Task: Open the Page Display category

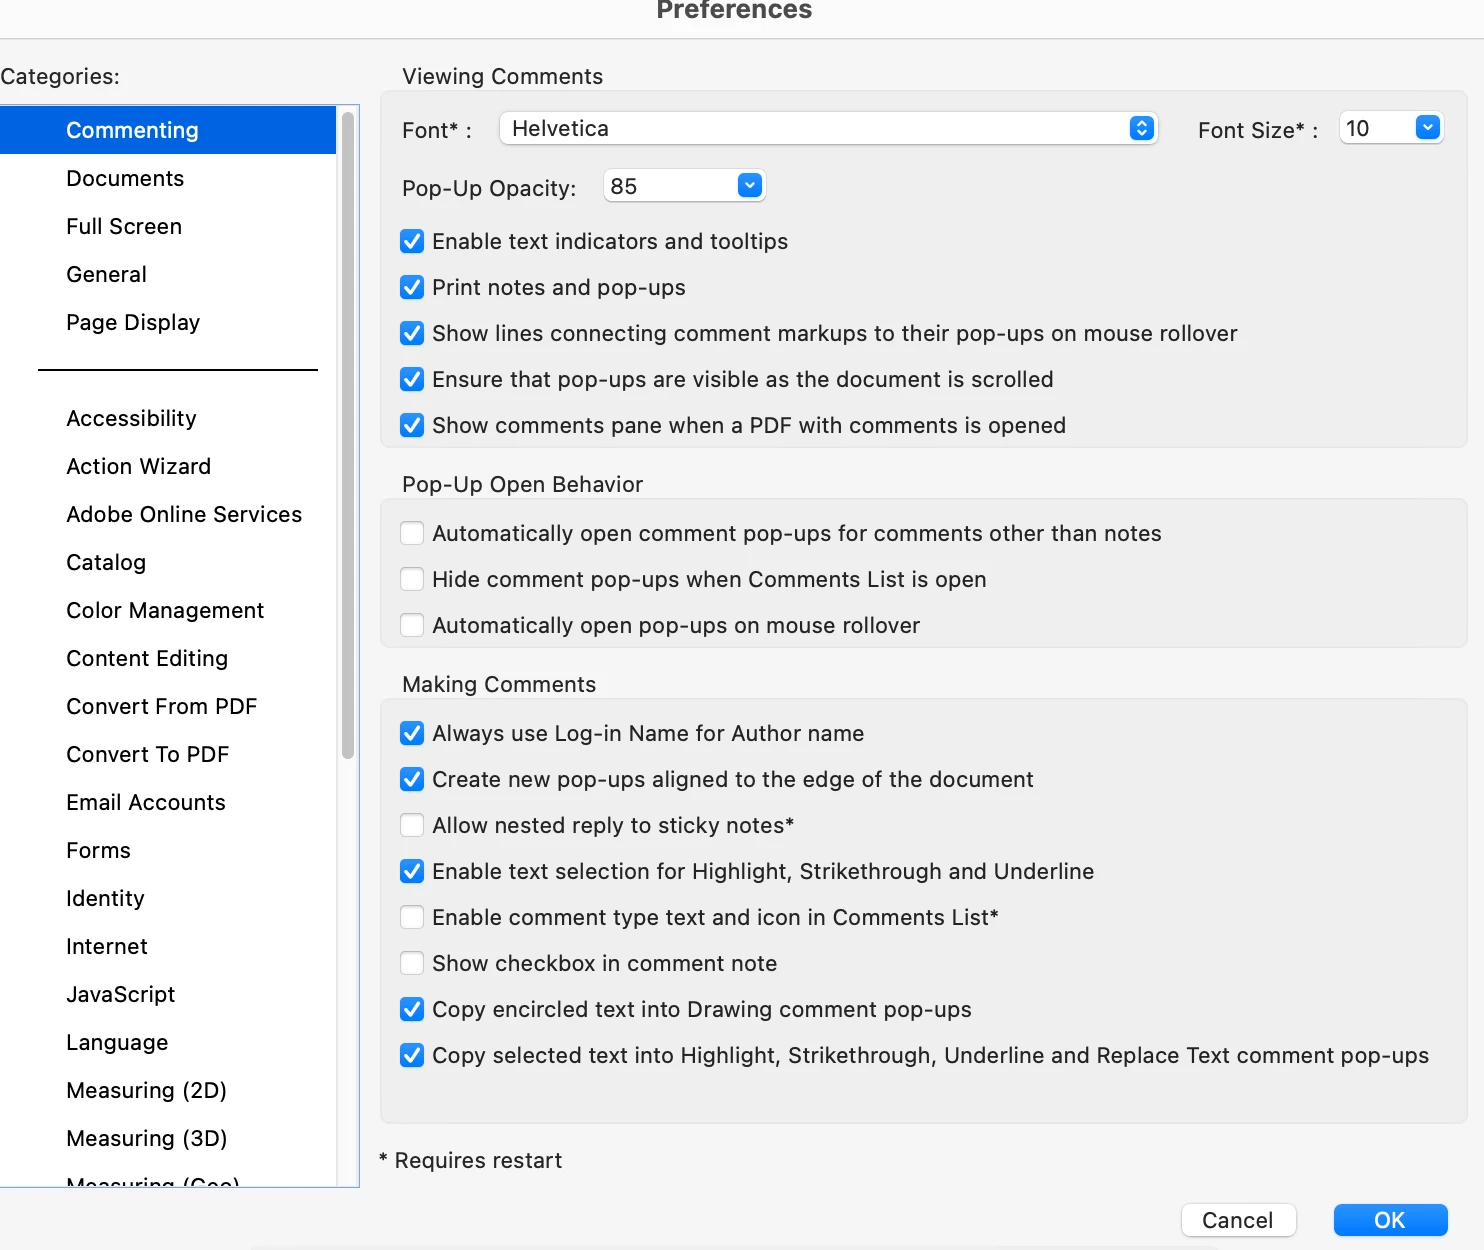Action: point(133,323)
